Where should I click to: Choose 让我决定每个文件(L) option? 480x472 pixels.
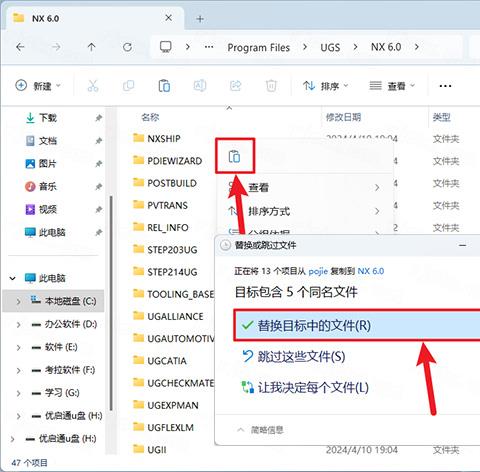[305, 387]
